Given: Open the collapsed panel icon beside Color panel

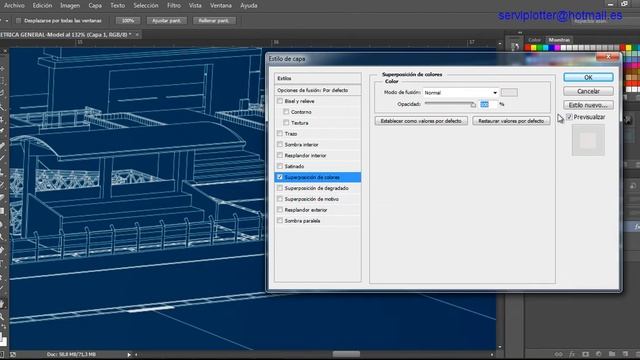Looking at the screenshot, I should pos(515,47).
